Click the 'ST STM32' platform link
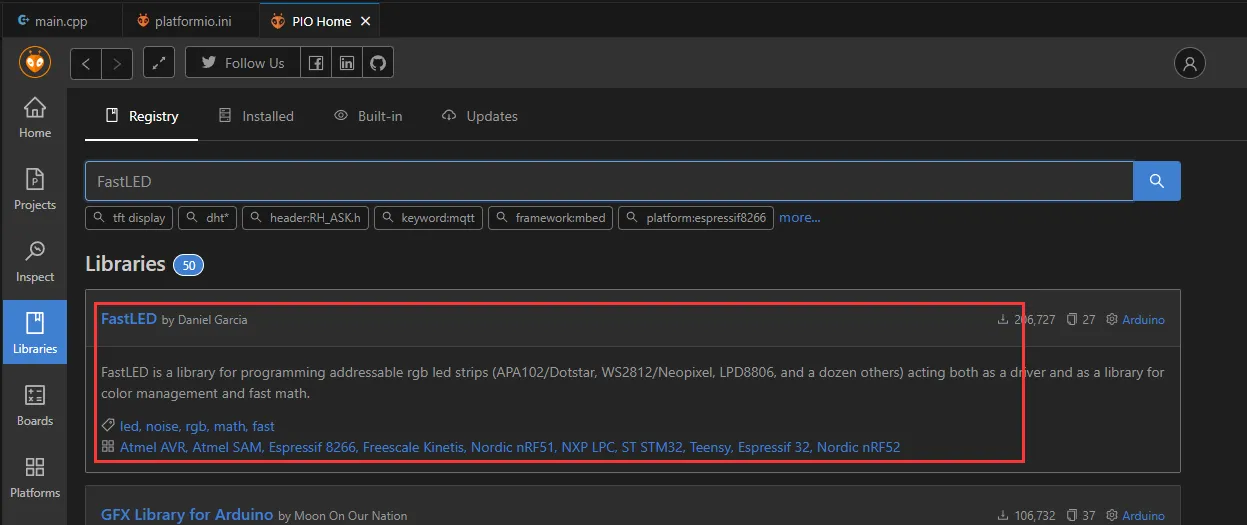This screenshot has height=525, width=1247. [x=653, y=447]
